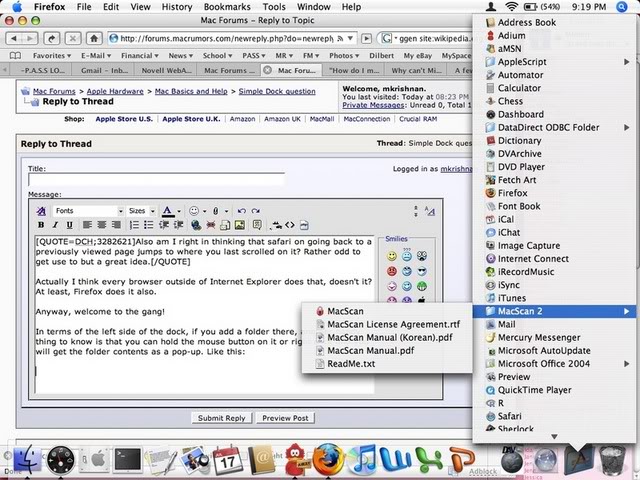640x480 pixels.
Task: Insert hyperlink with globe icon
Action: [x=196, y=225]
